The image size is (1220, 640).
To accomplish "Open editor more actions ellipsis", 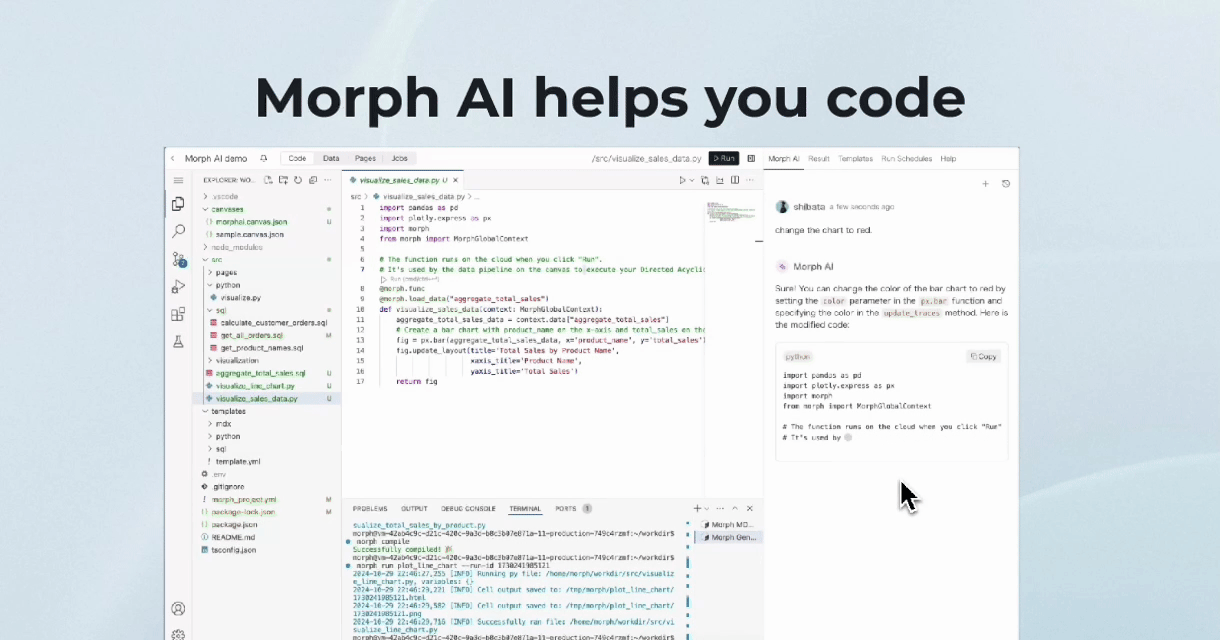I will [751, 180].
